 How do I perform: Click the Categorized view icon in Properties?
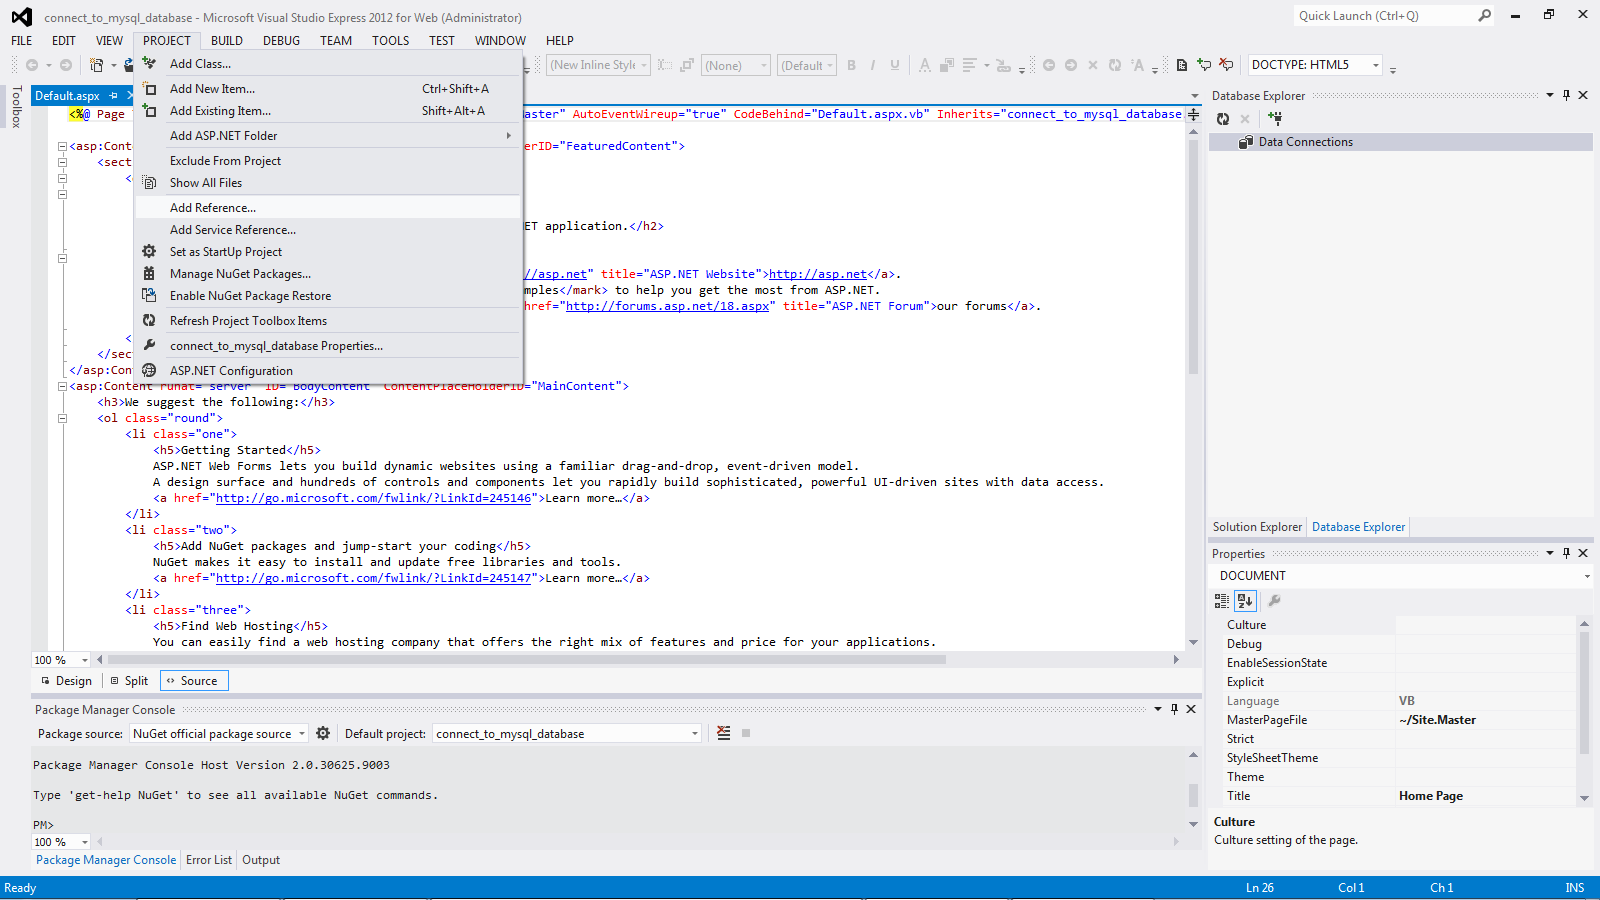(1222, 601)
